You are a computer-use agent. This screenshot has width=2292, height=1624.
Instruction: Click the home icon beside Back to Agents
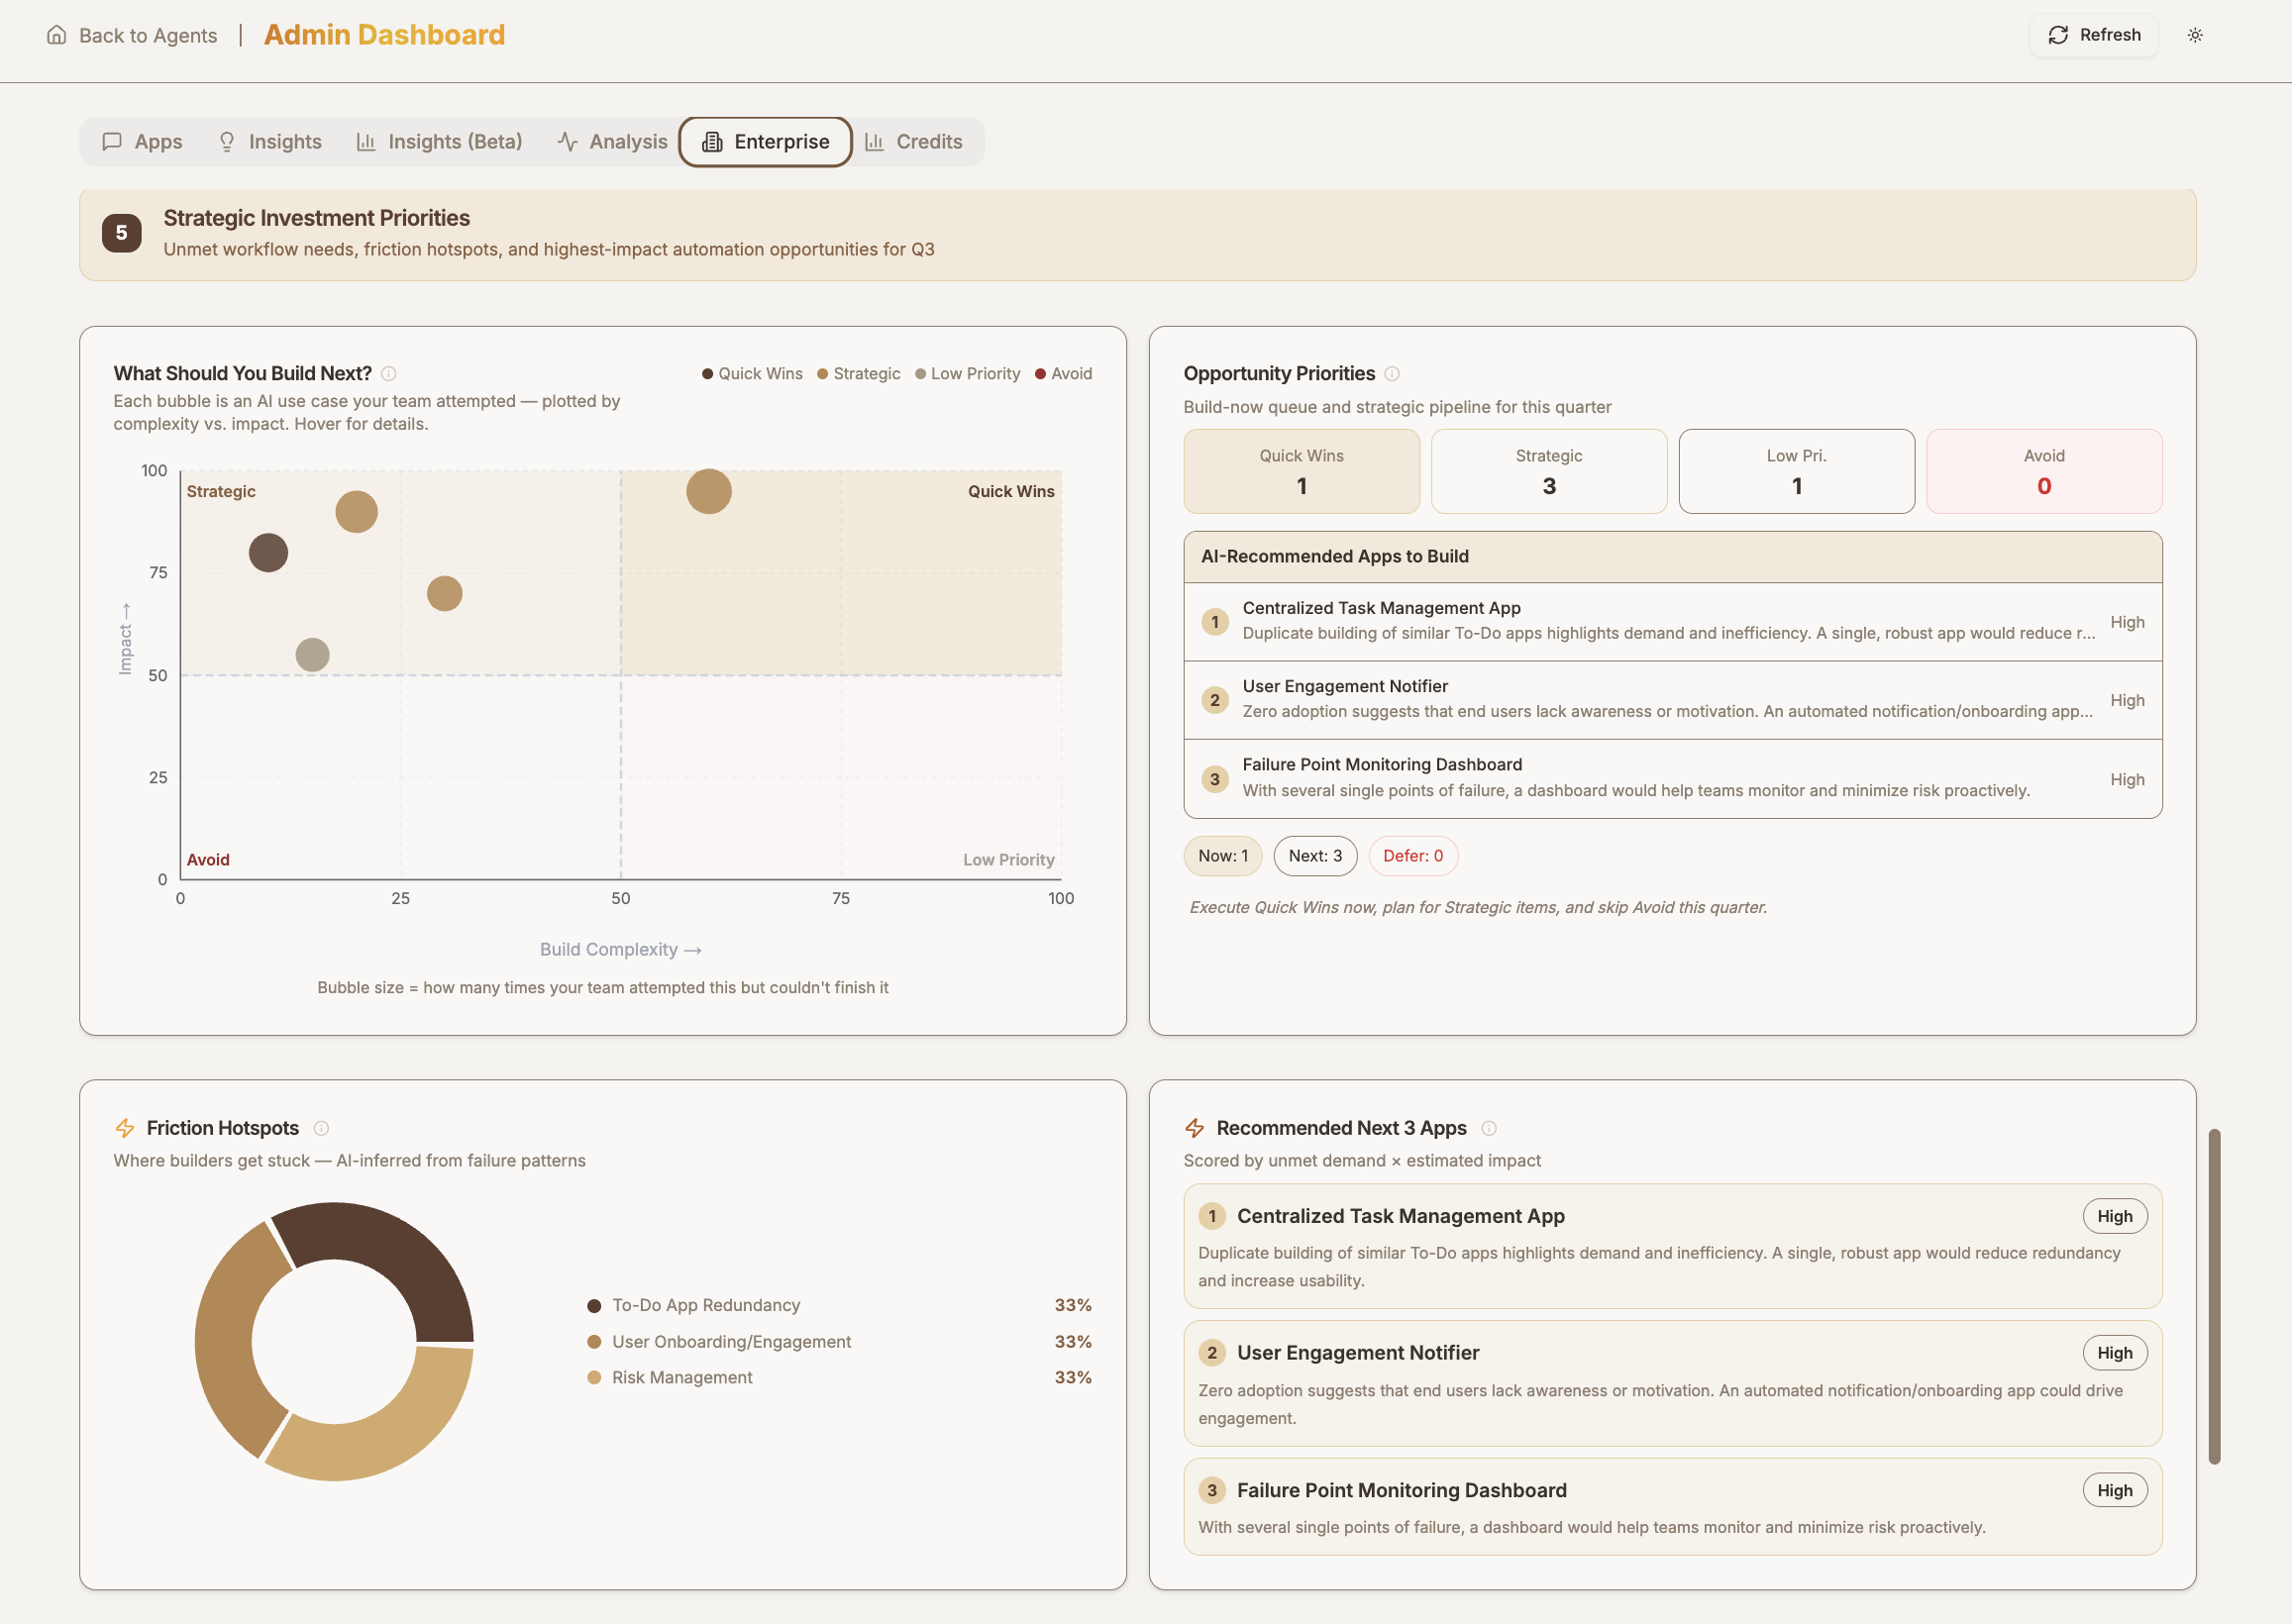(57, 35)
